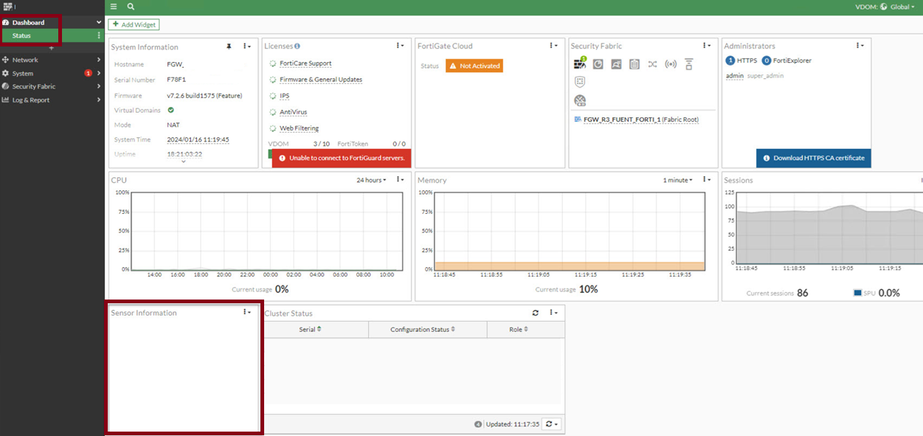This screenshot has width=923, height=436.
Task: Open System Information widget options menu
Action: (247, 46)
